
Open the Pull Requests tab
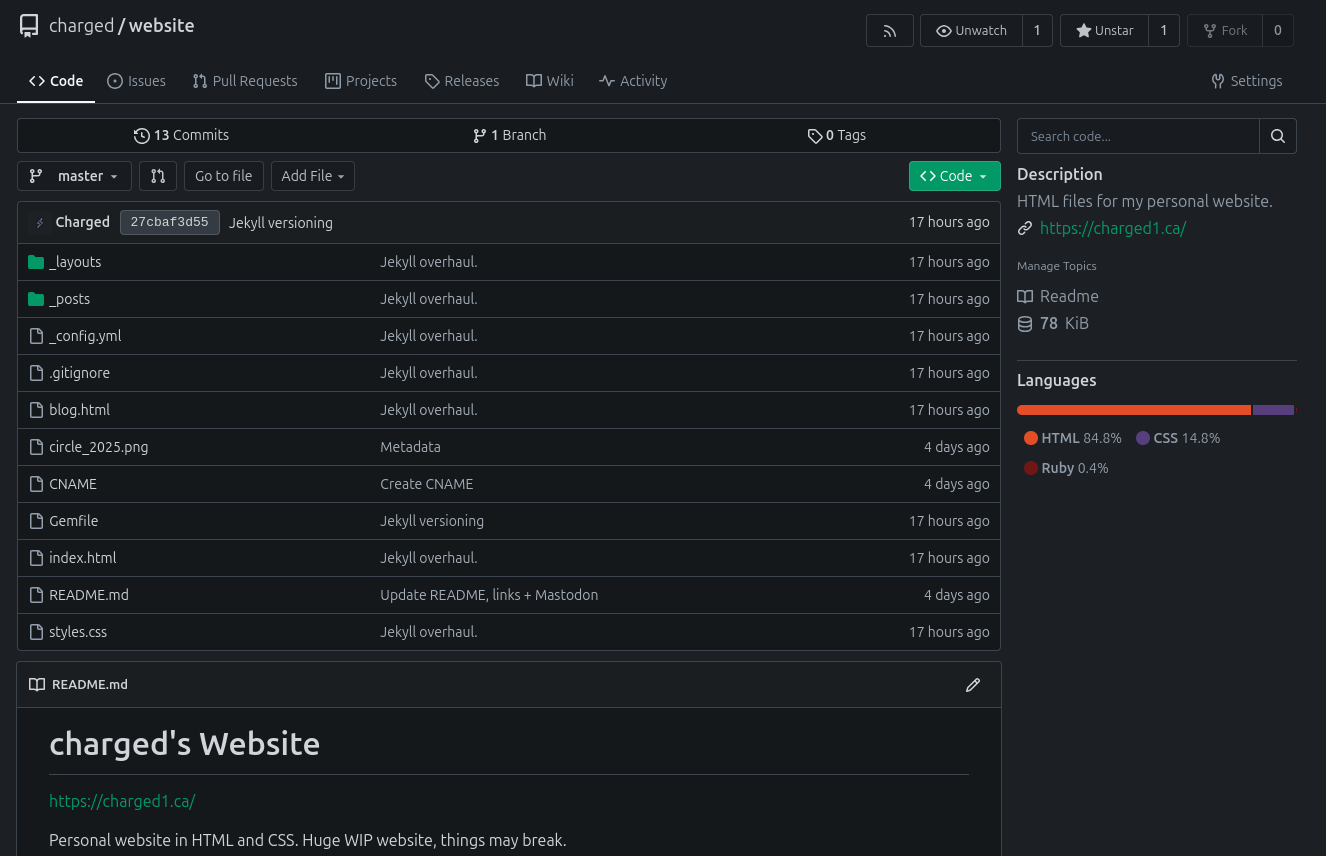point(245,81)
